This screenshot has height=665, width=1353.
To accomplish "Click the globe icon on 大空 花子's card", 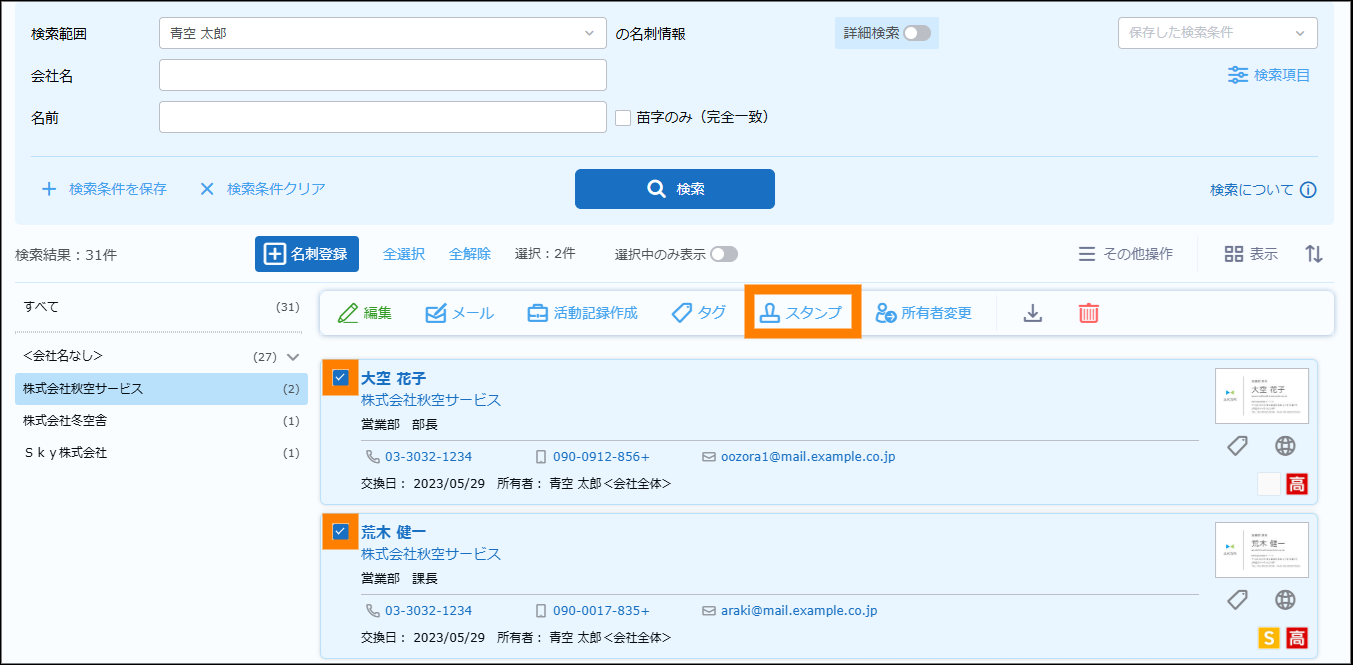I will pyautogui.click(x=1285, y=446).
